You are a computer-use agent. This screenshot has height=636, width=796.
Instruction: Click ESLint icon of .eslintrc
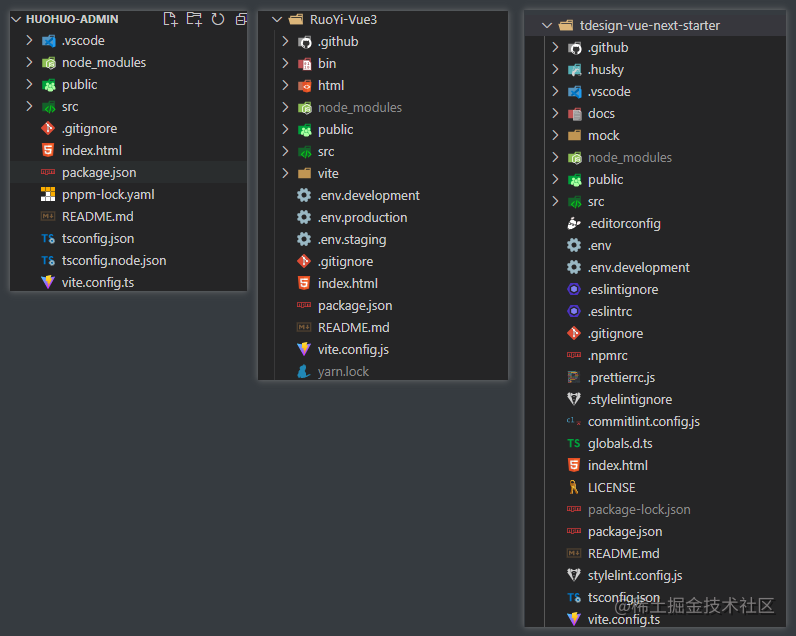point(574,311)
